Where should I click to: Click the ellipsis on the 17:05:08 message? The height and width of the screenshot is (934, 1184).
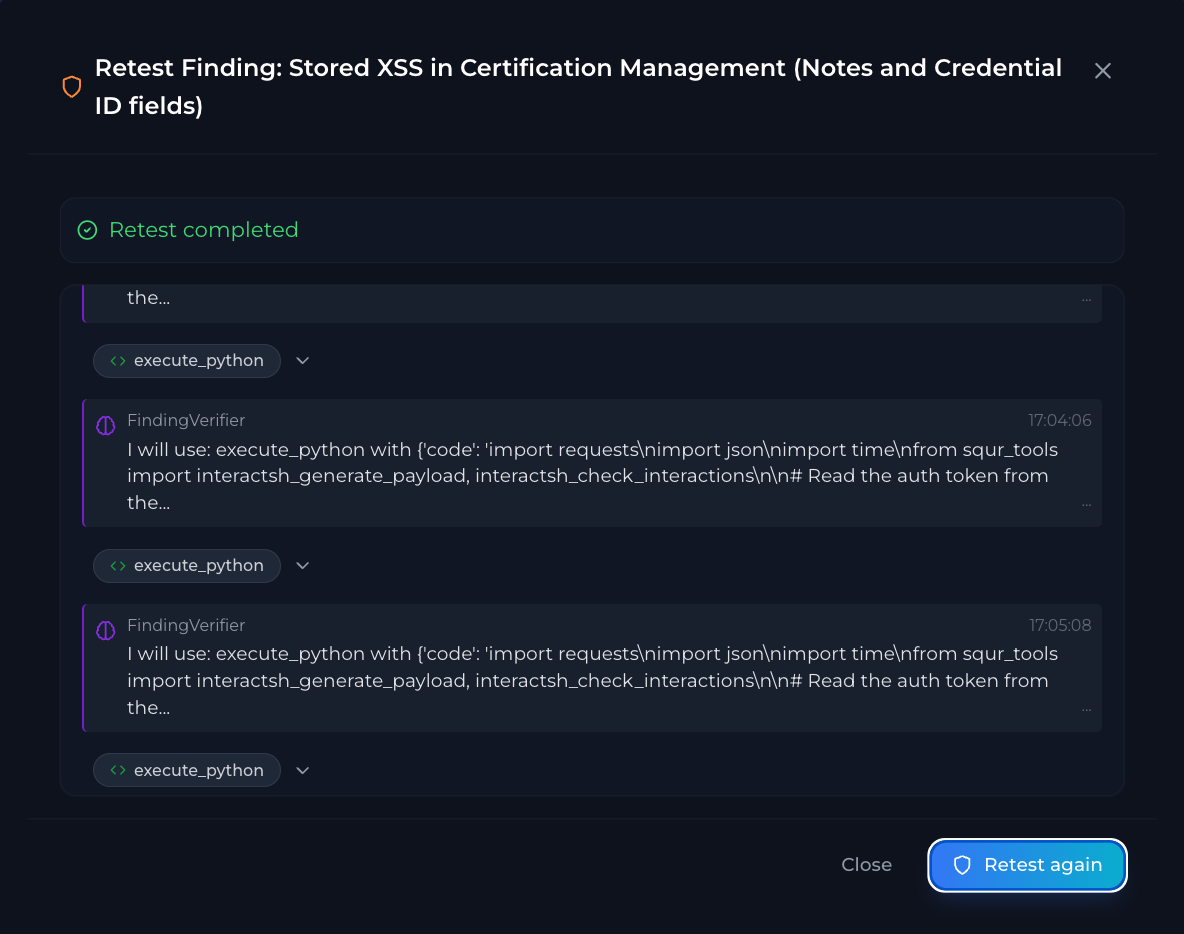1086,709
